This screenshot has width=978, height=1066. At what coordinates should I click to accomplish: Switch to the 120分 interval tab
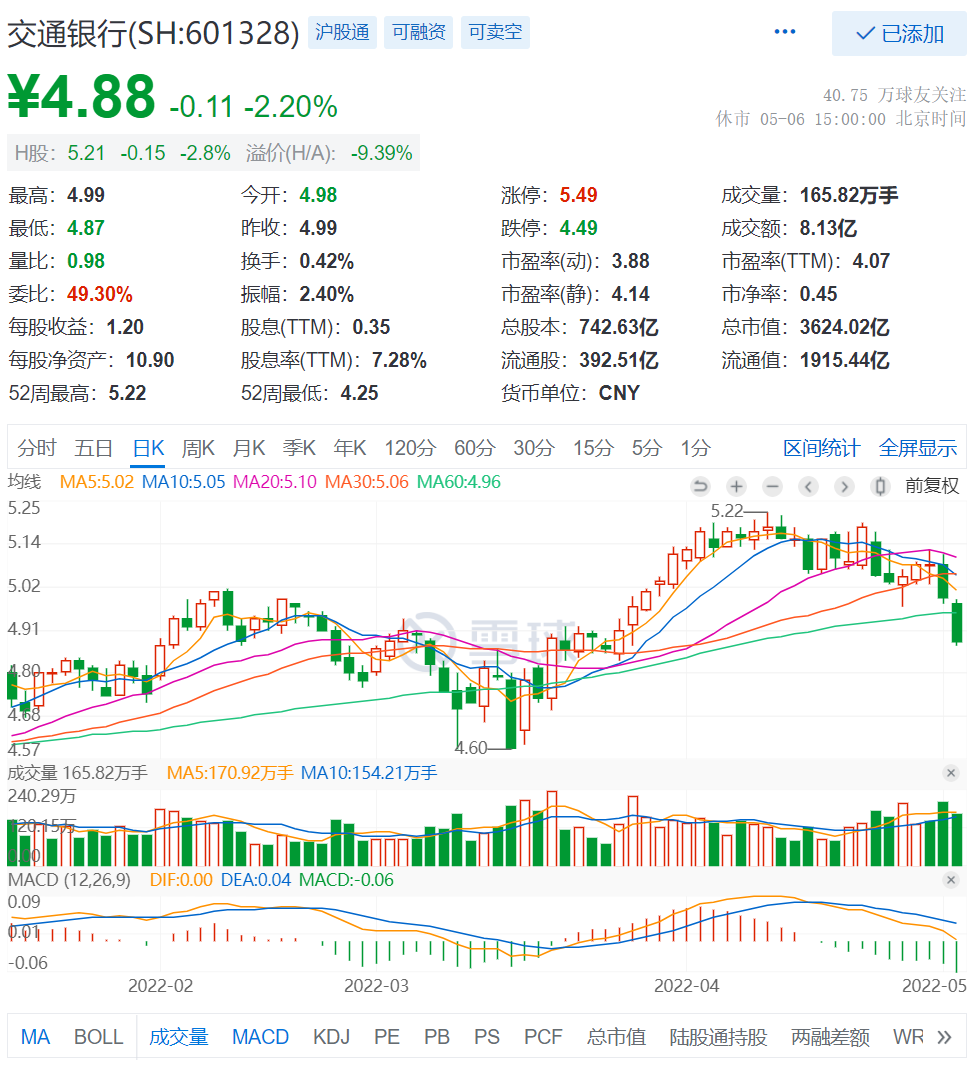click(411, 448)
